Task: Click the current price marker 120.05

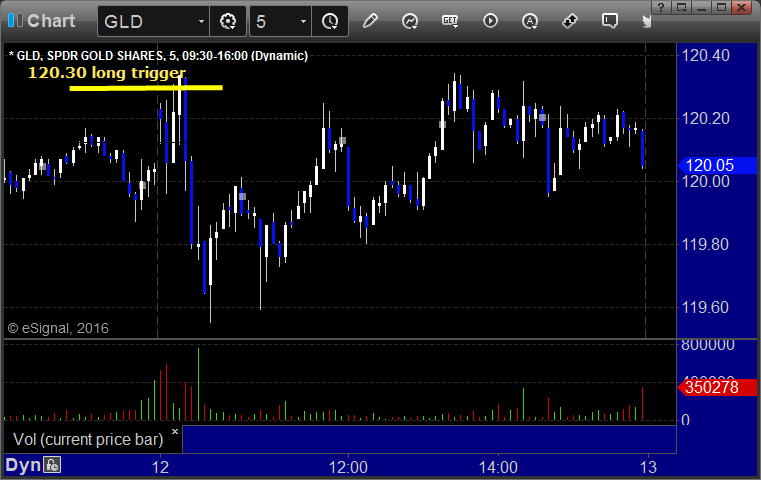Action: tap(717, 166)
